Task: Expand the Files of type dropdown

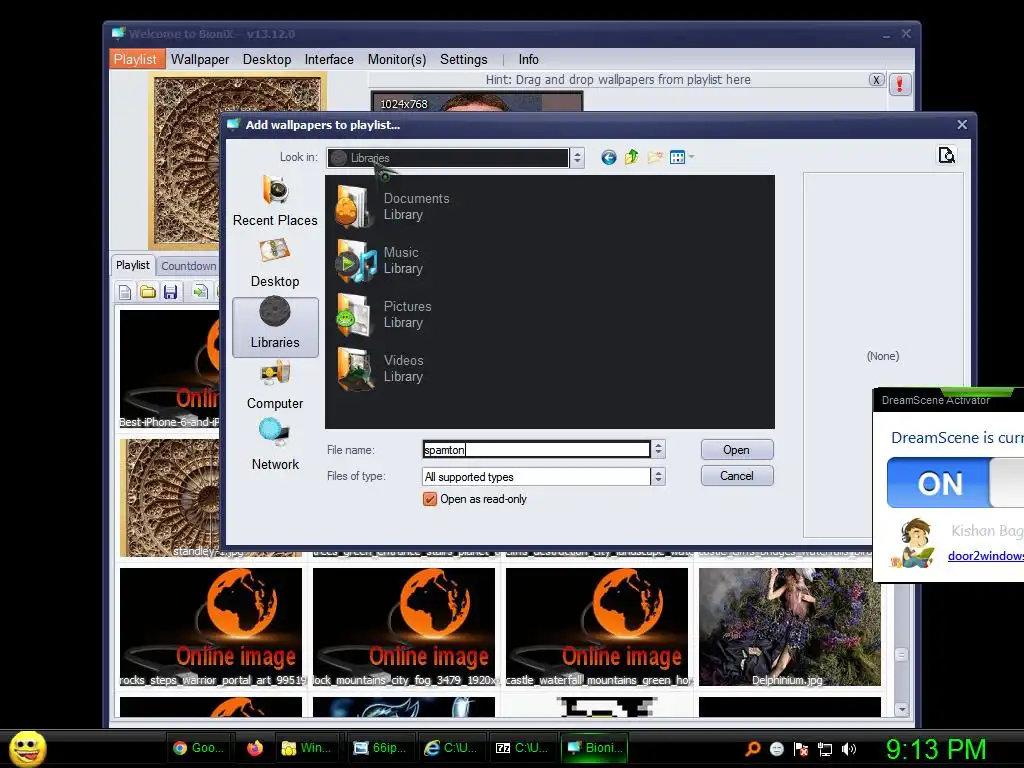Action: (x=658, y=477)
